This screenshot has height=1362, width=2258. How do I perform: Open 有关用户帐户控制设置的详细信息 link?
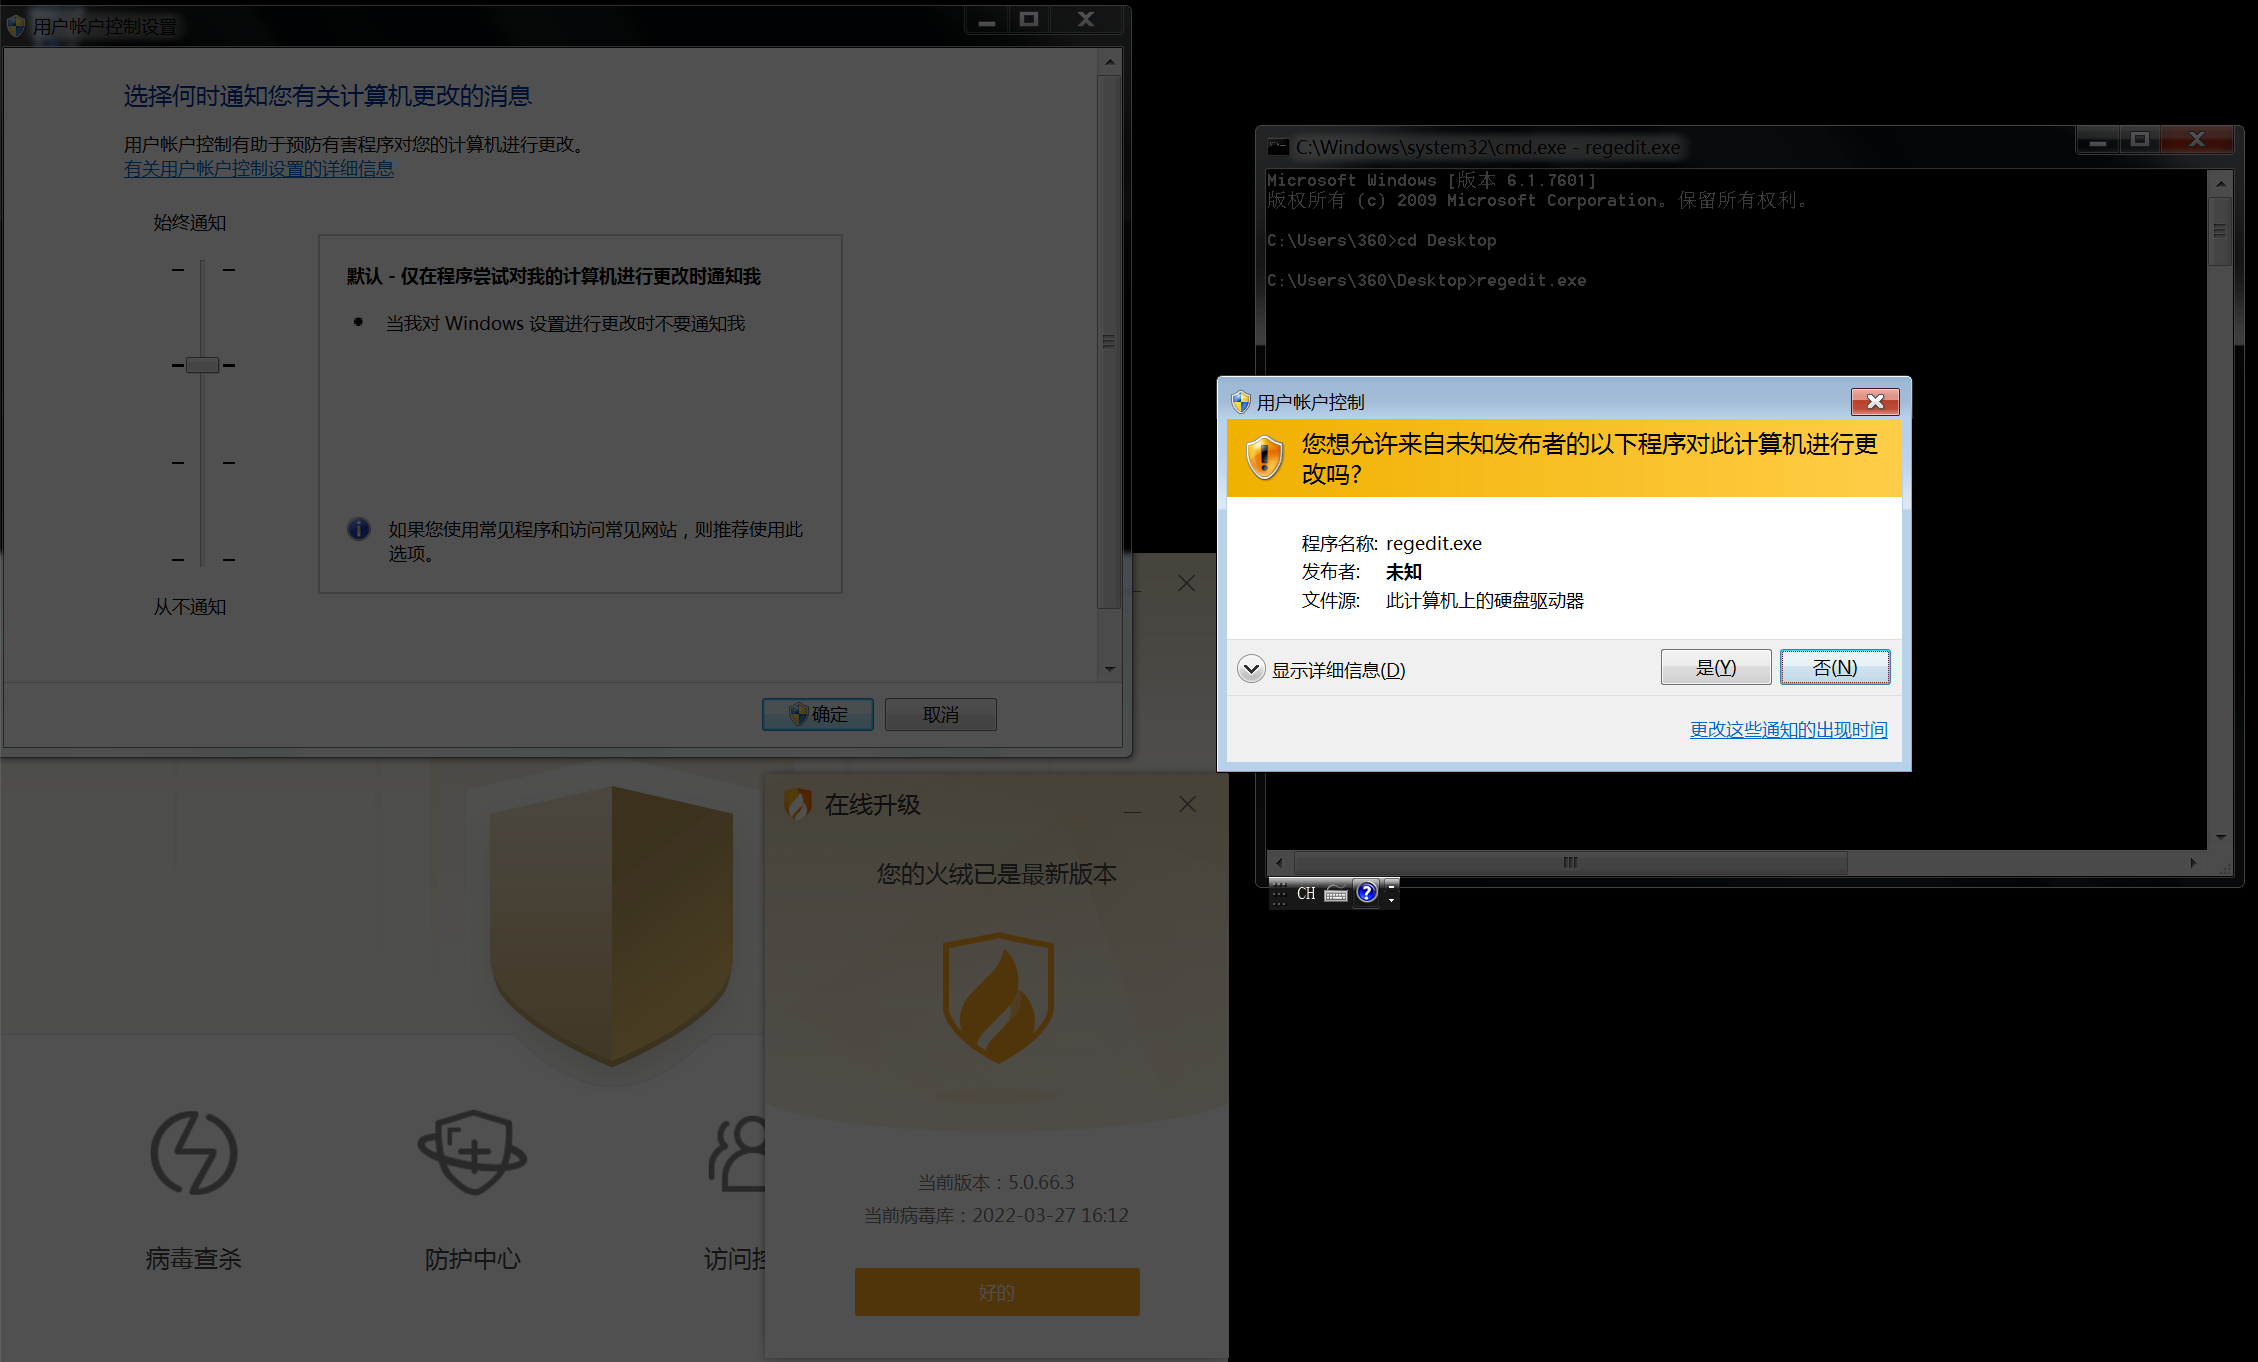coord(259,169)
